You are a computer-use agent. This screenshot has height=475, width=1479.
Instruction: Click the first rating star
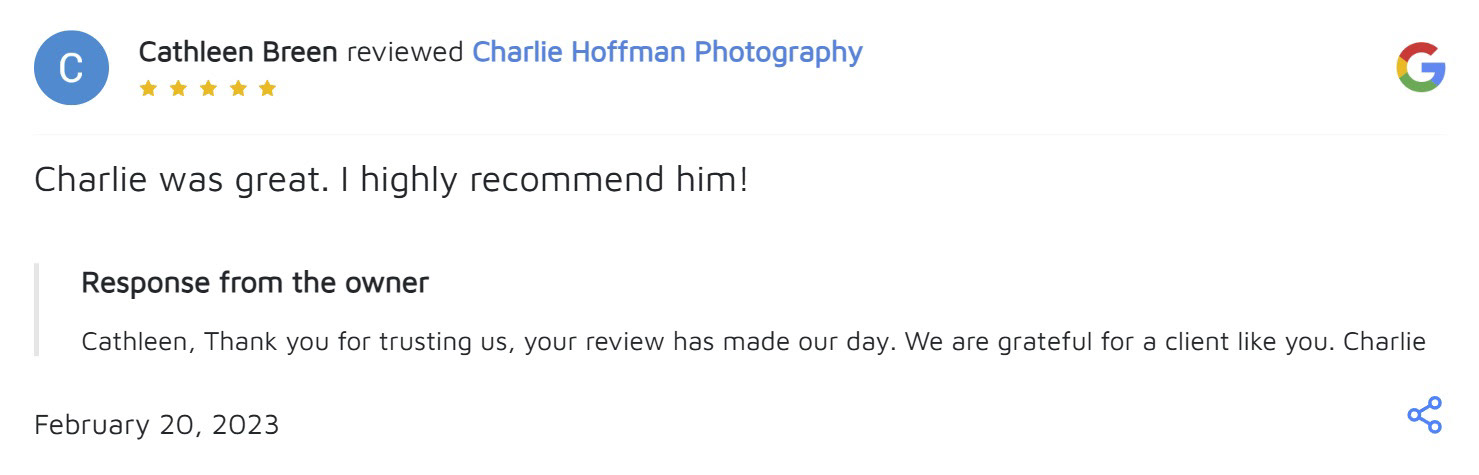click(148, 88)
